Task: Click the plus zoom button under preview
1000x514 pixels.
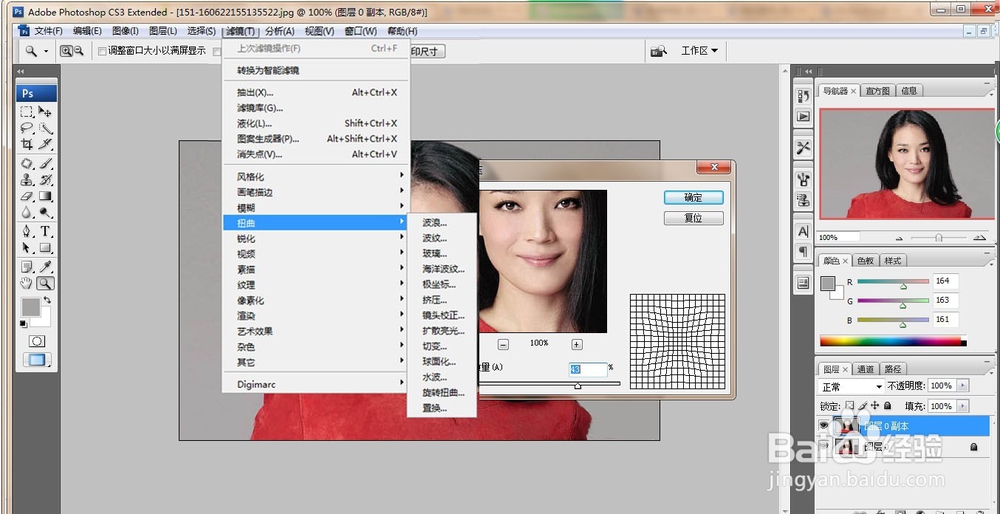Action: point(577,344)
